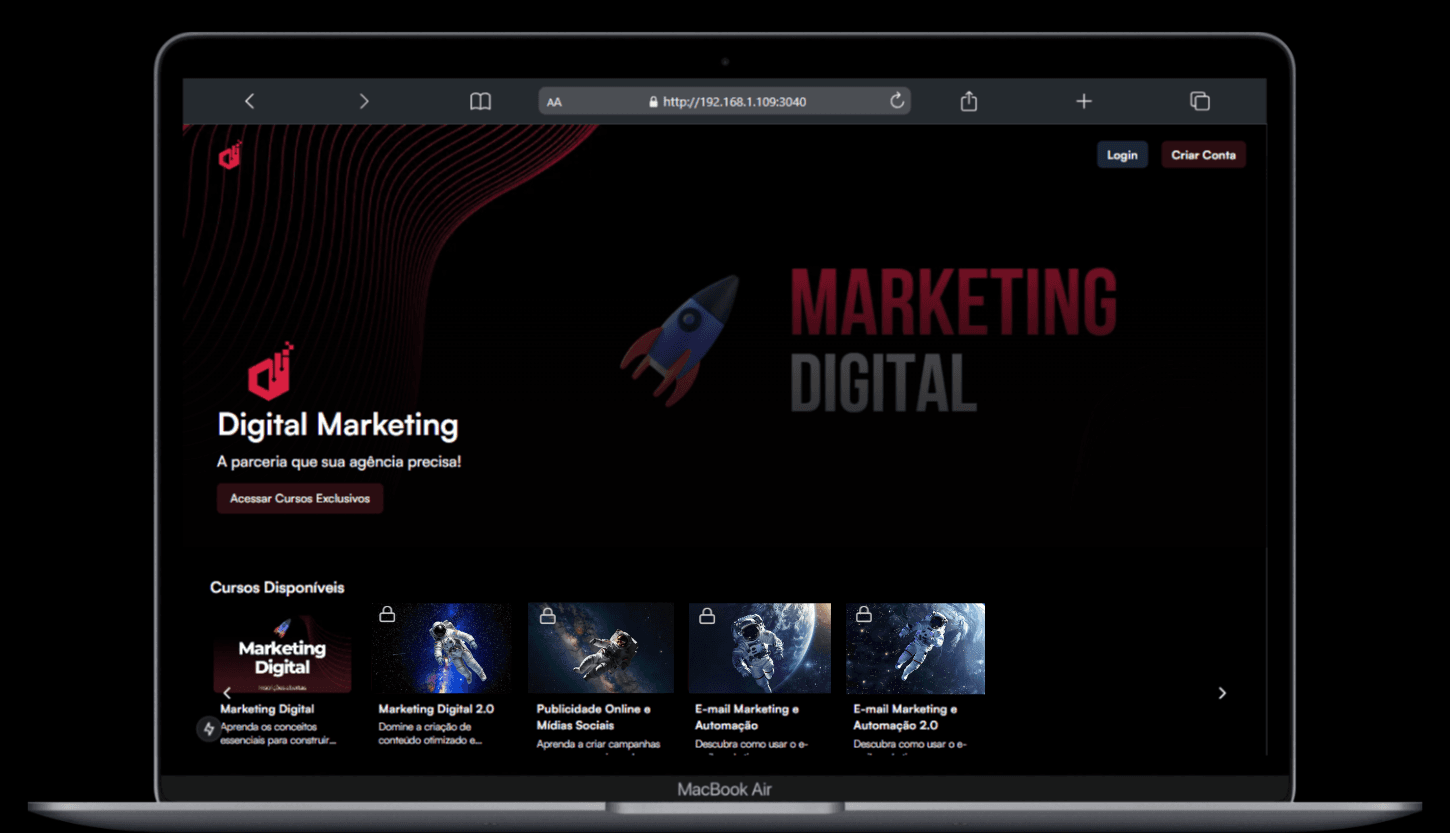The image size is (1450, 833).
Task: Navigate back with the browser back arrow
Action: pyautogui.click(x=249, y=101)
